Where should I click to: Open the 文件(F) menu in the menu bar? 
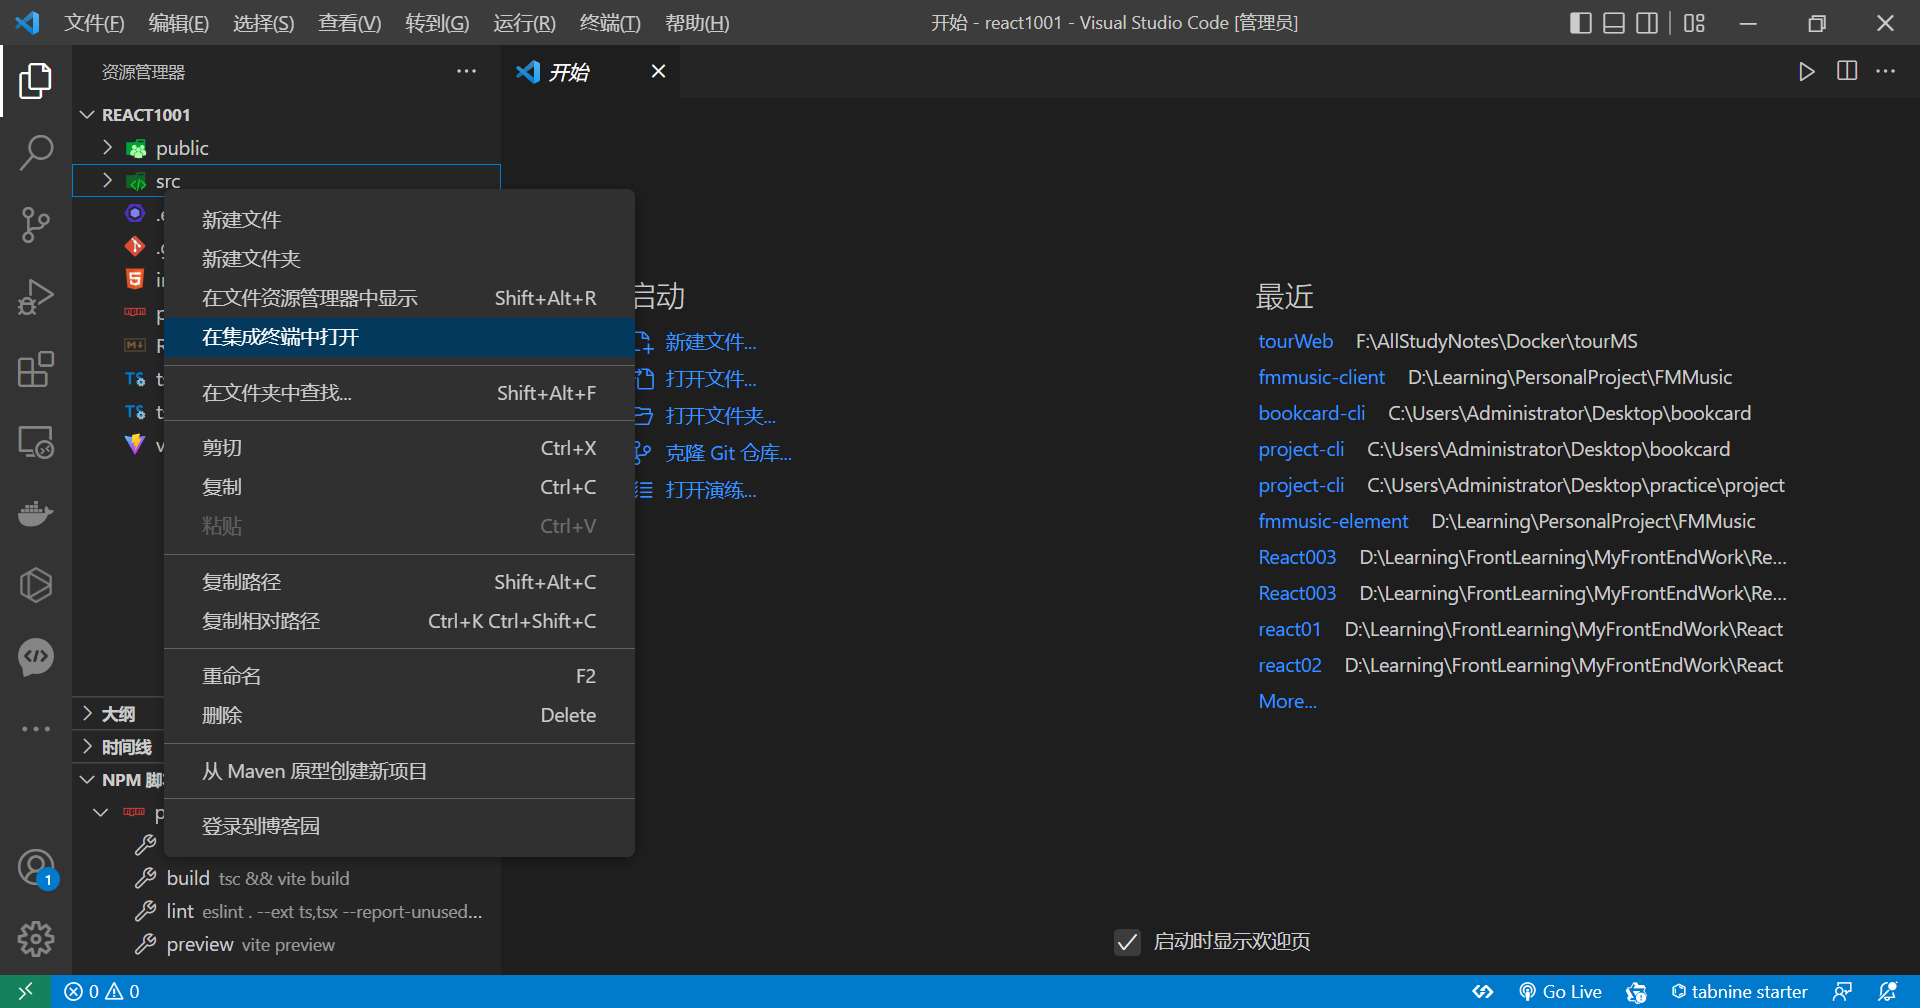click(x=95, y=22)
